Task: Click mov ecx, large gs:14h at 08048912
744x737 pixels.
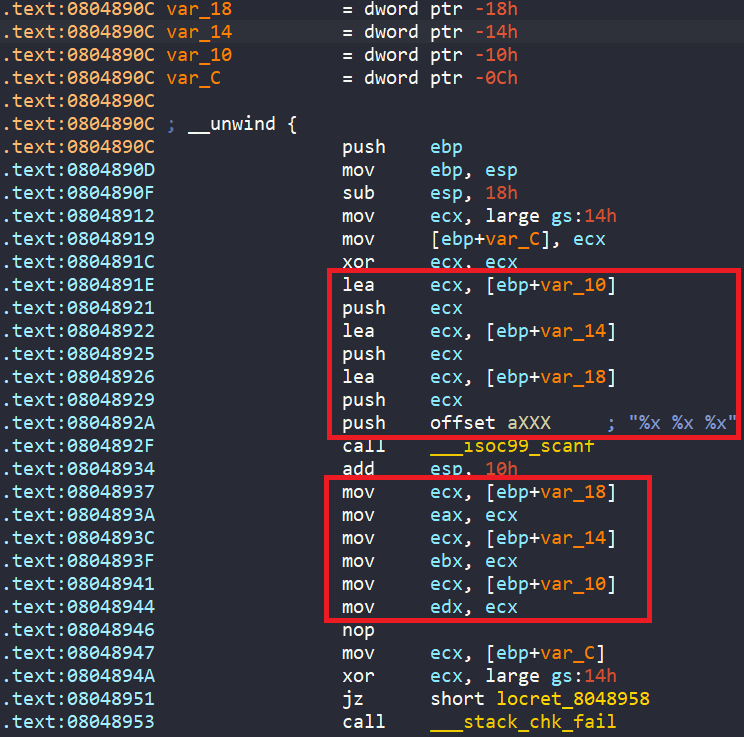Action: click(x=479, y=216)
